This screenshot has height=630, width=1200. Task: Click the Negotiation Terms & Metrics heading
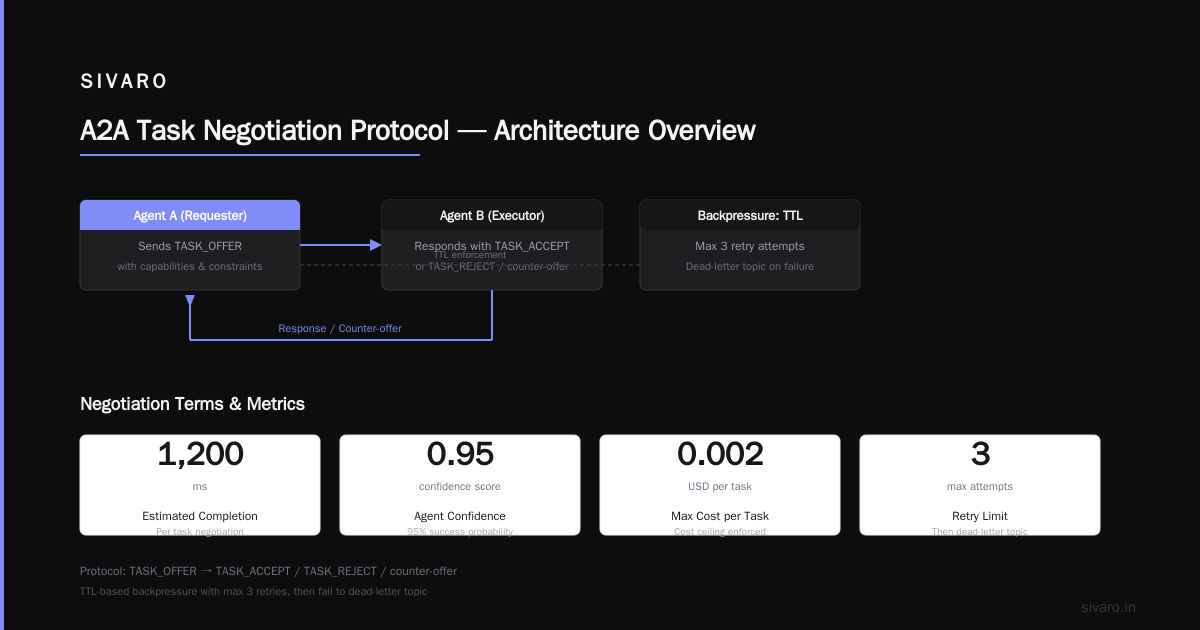tap(192, 404)
